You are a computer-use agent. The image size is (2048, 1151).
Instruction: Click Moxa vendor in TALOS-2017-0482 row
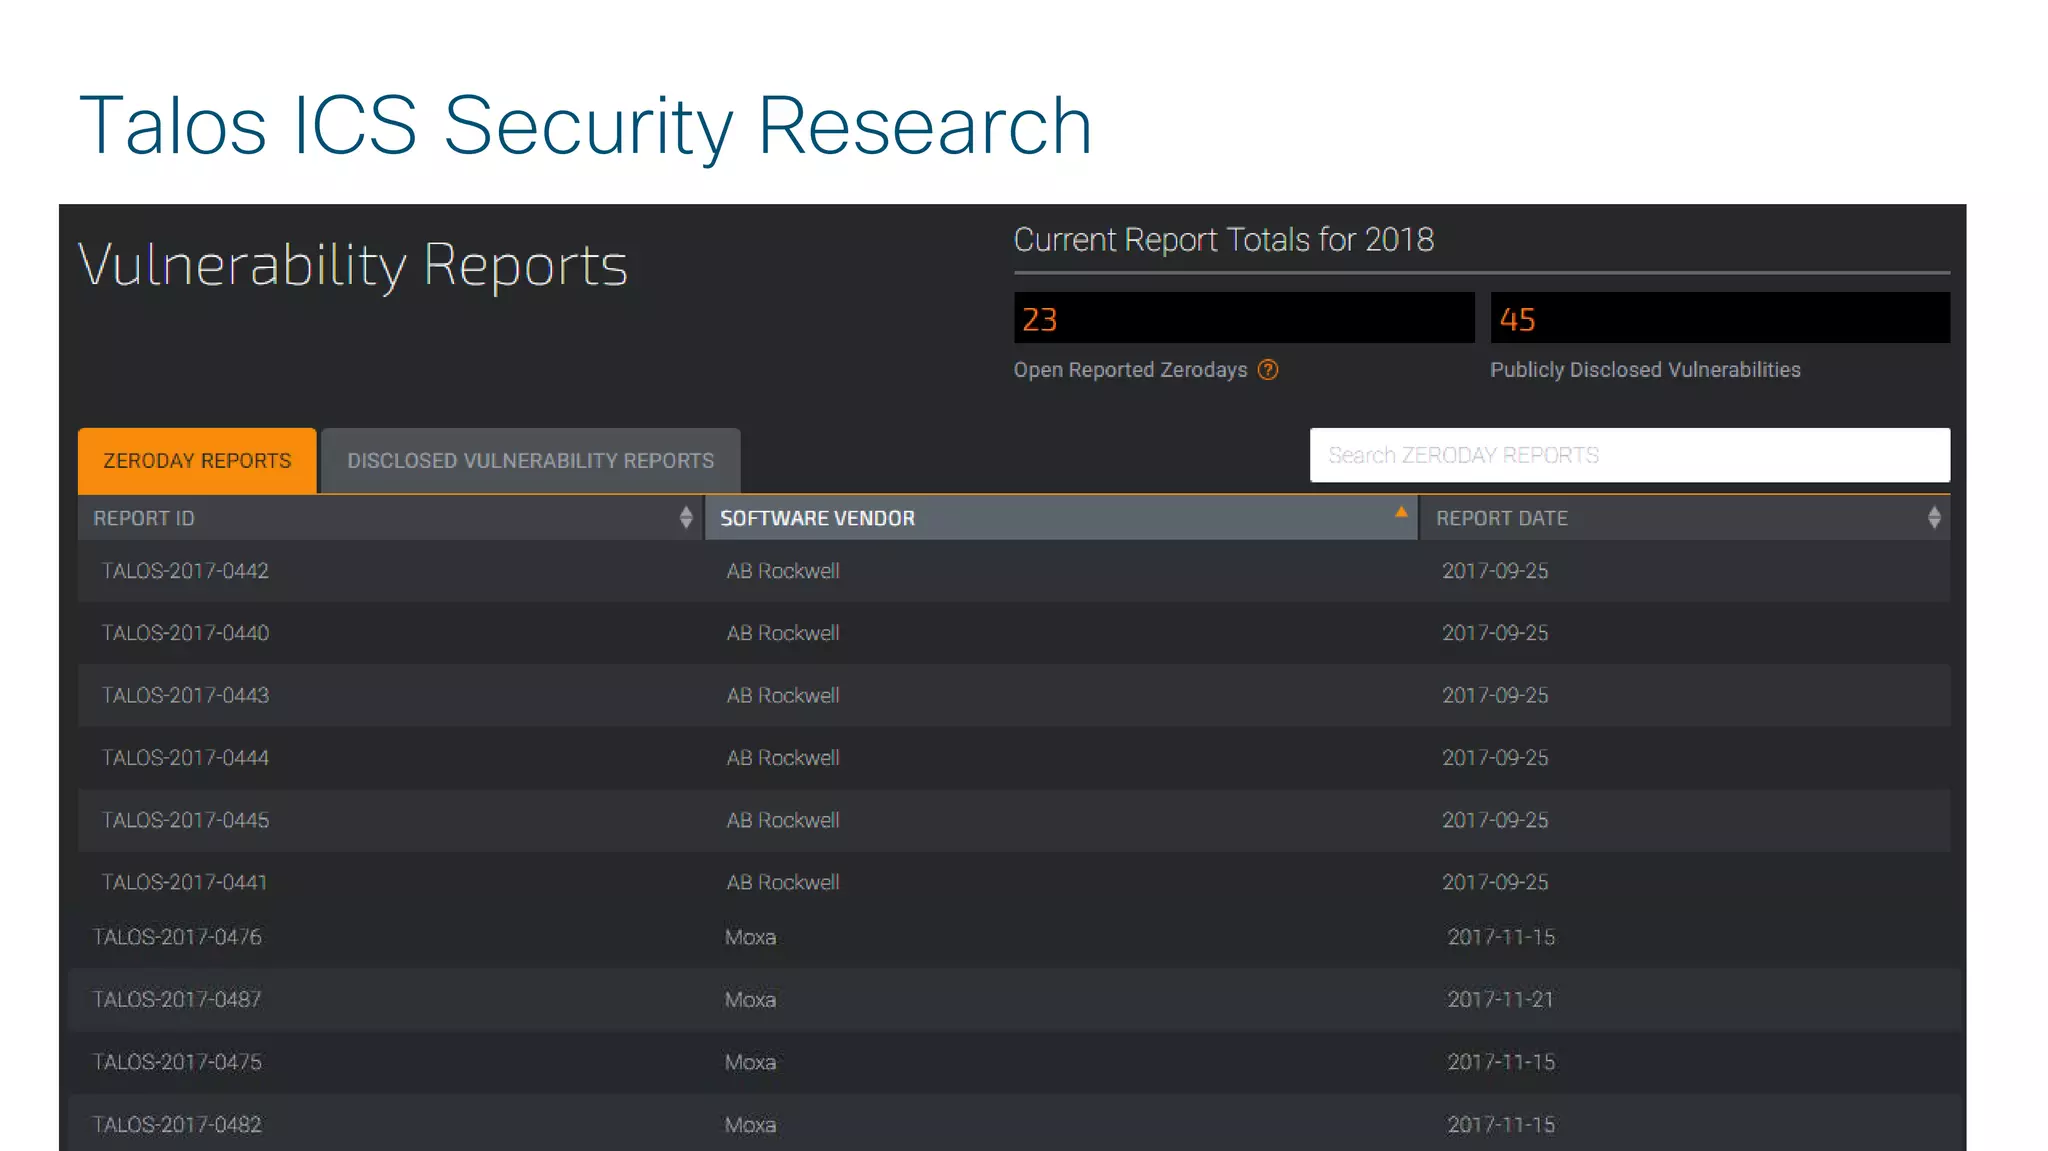pos(750,1125)
